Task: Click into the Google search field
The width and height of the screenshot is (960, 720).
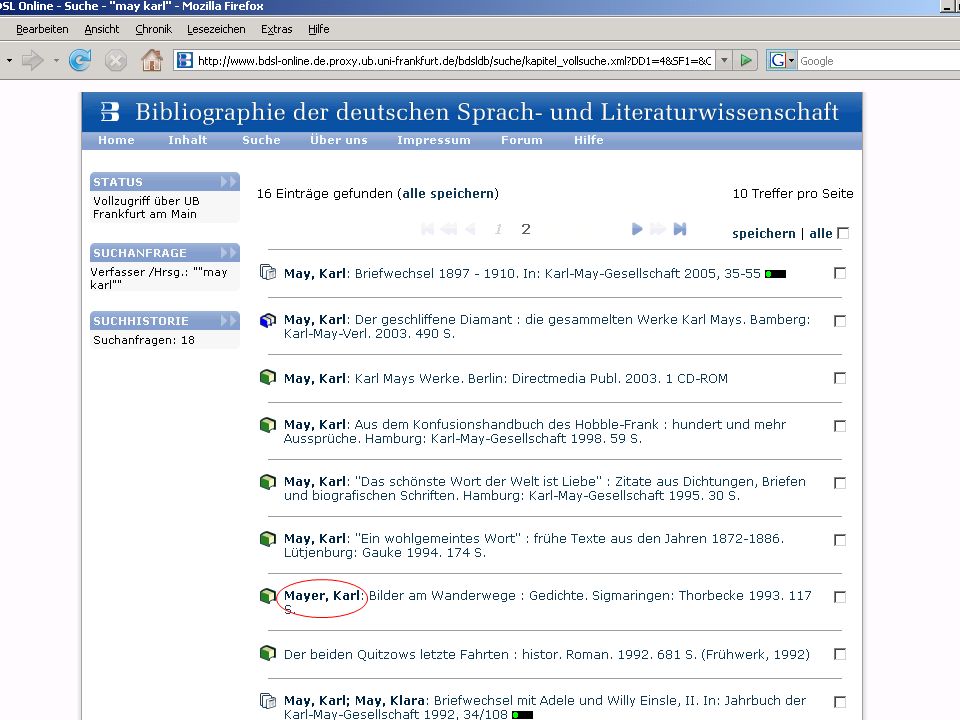Action: 879,61
